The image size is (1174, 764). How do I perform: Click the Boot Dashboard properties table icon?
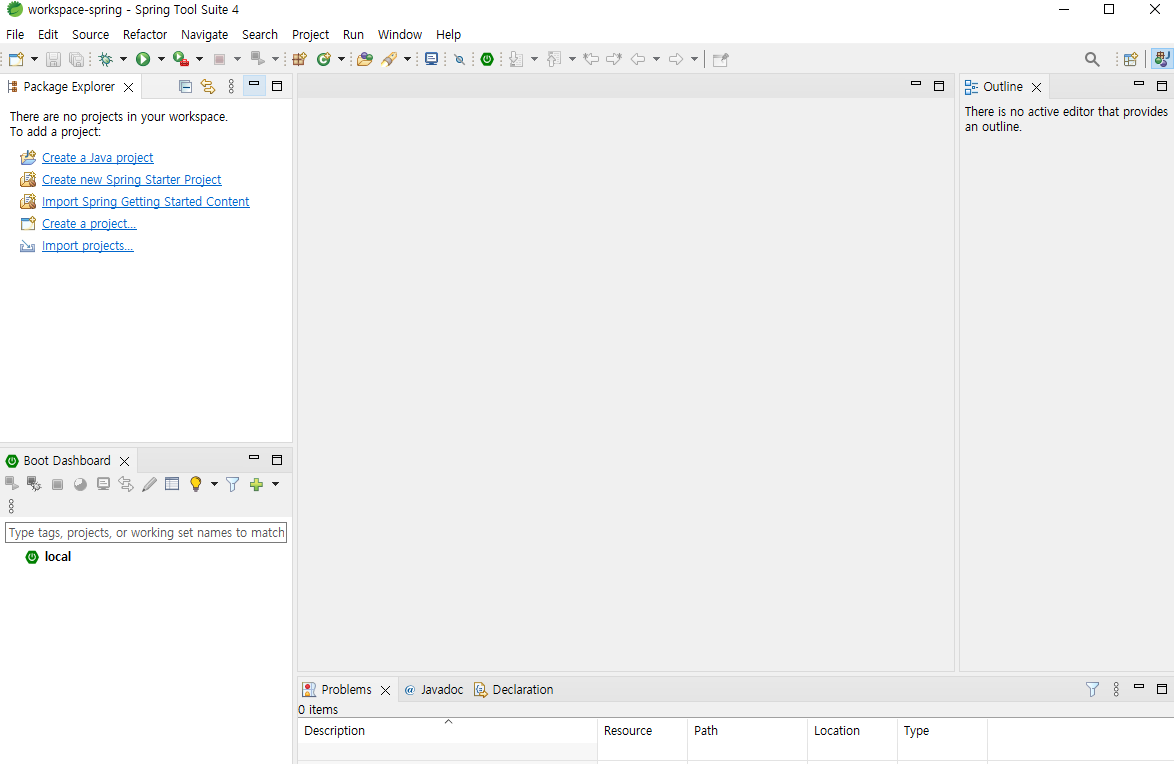[172, 484]
